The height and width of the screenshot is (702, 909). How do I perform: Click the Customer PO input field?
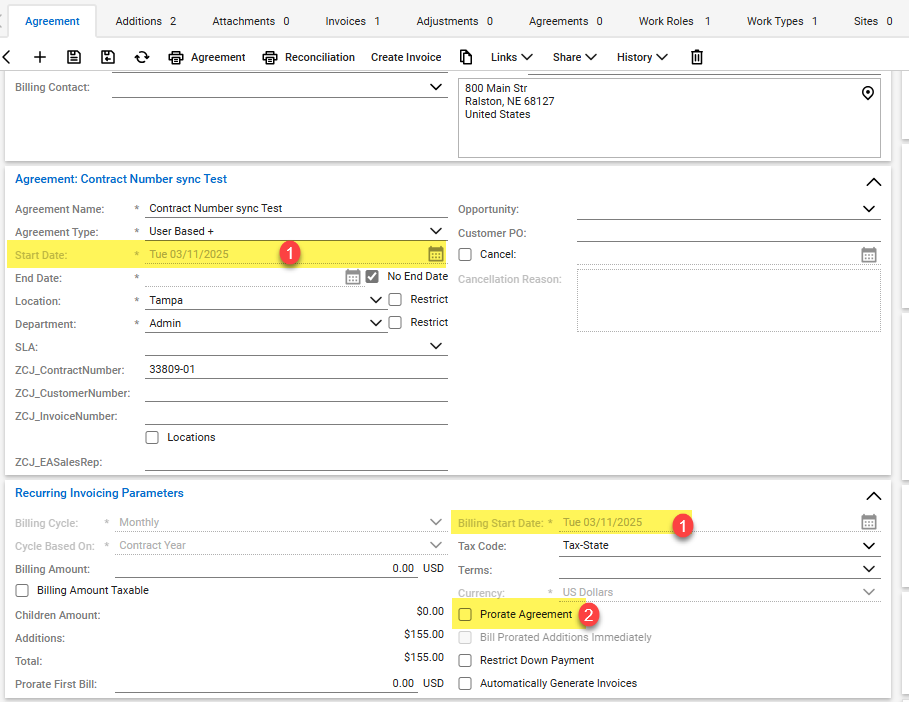pos(729,232)
